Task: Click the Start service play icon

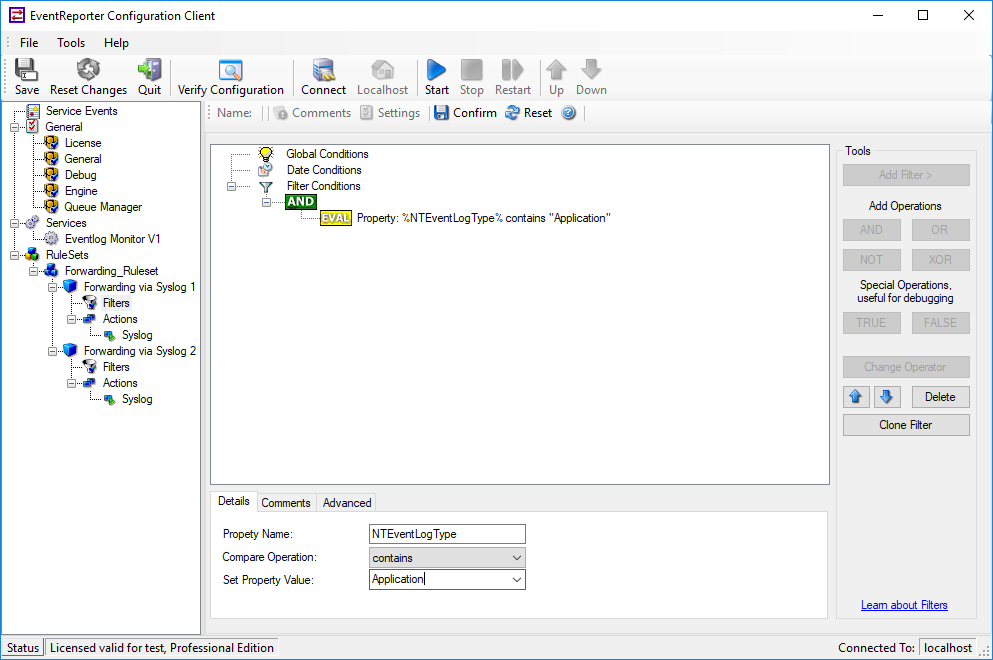Action: coord(436,70)
